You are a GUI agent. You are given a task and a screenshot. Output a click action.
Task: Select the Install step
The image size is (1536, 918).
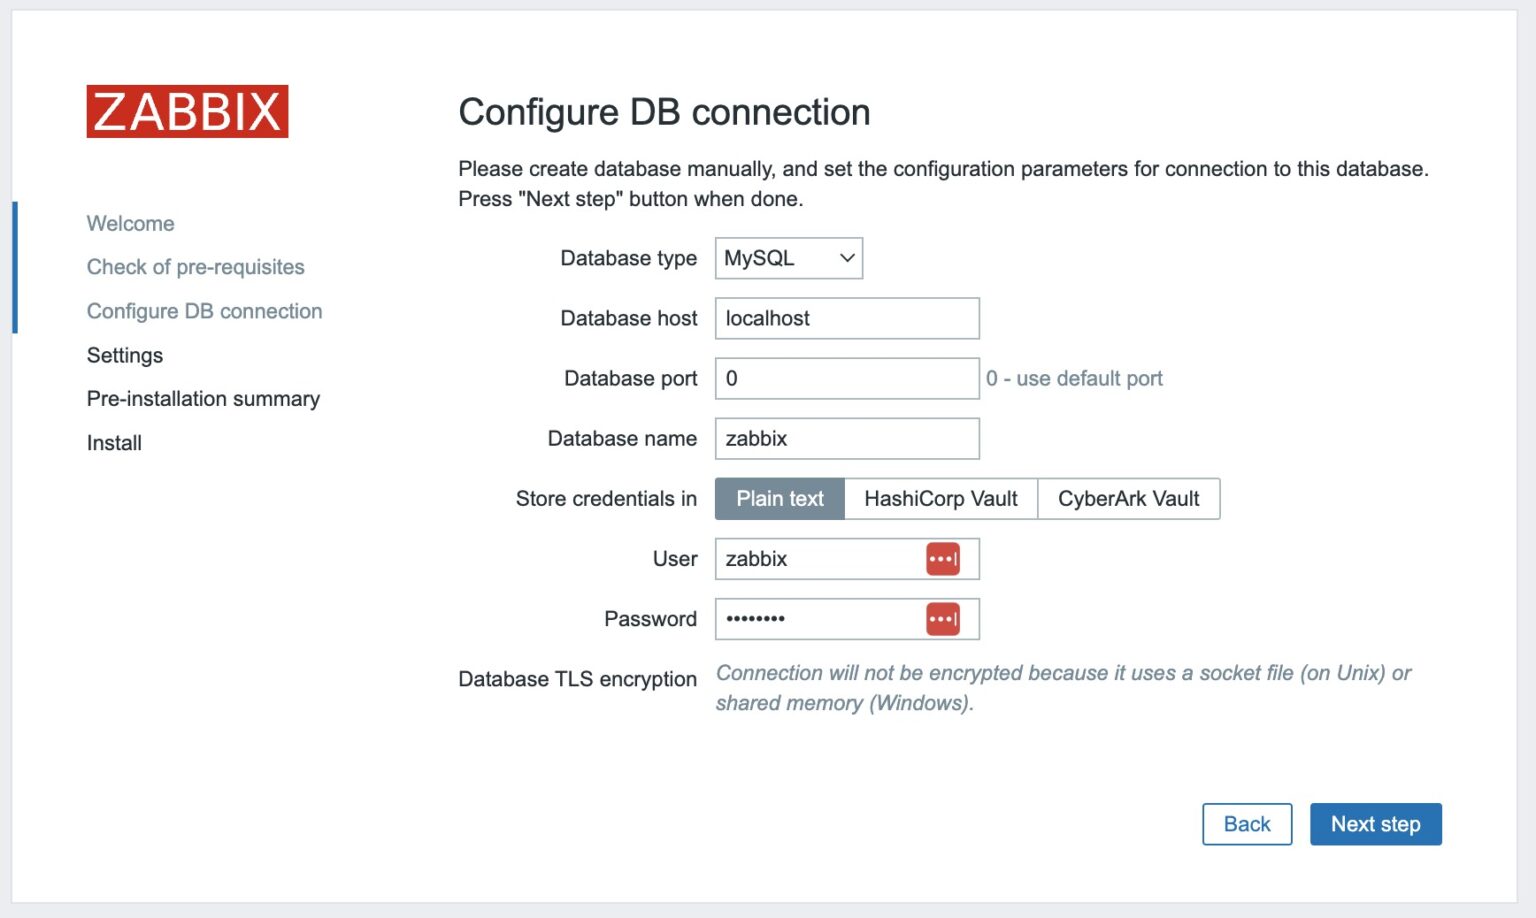coord(113,442)
